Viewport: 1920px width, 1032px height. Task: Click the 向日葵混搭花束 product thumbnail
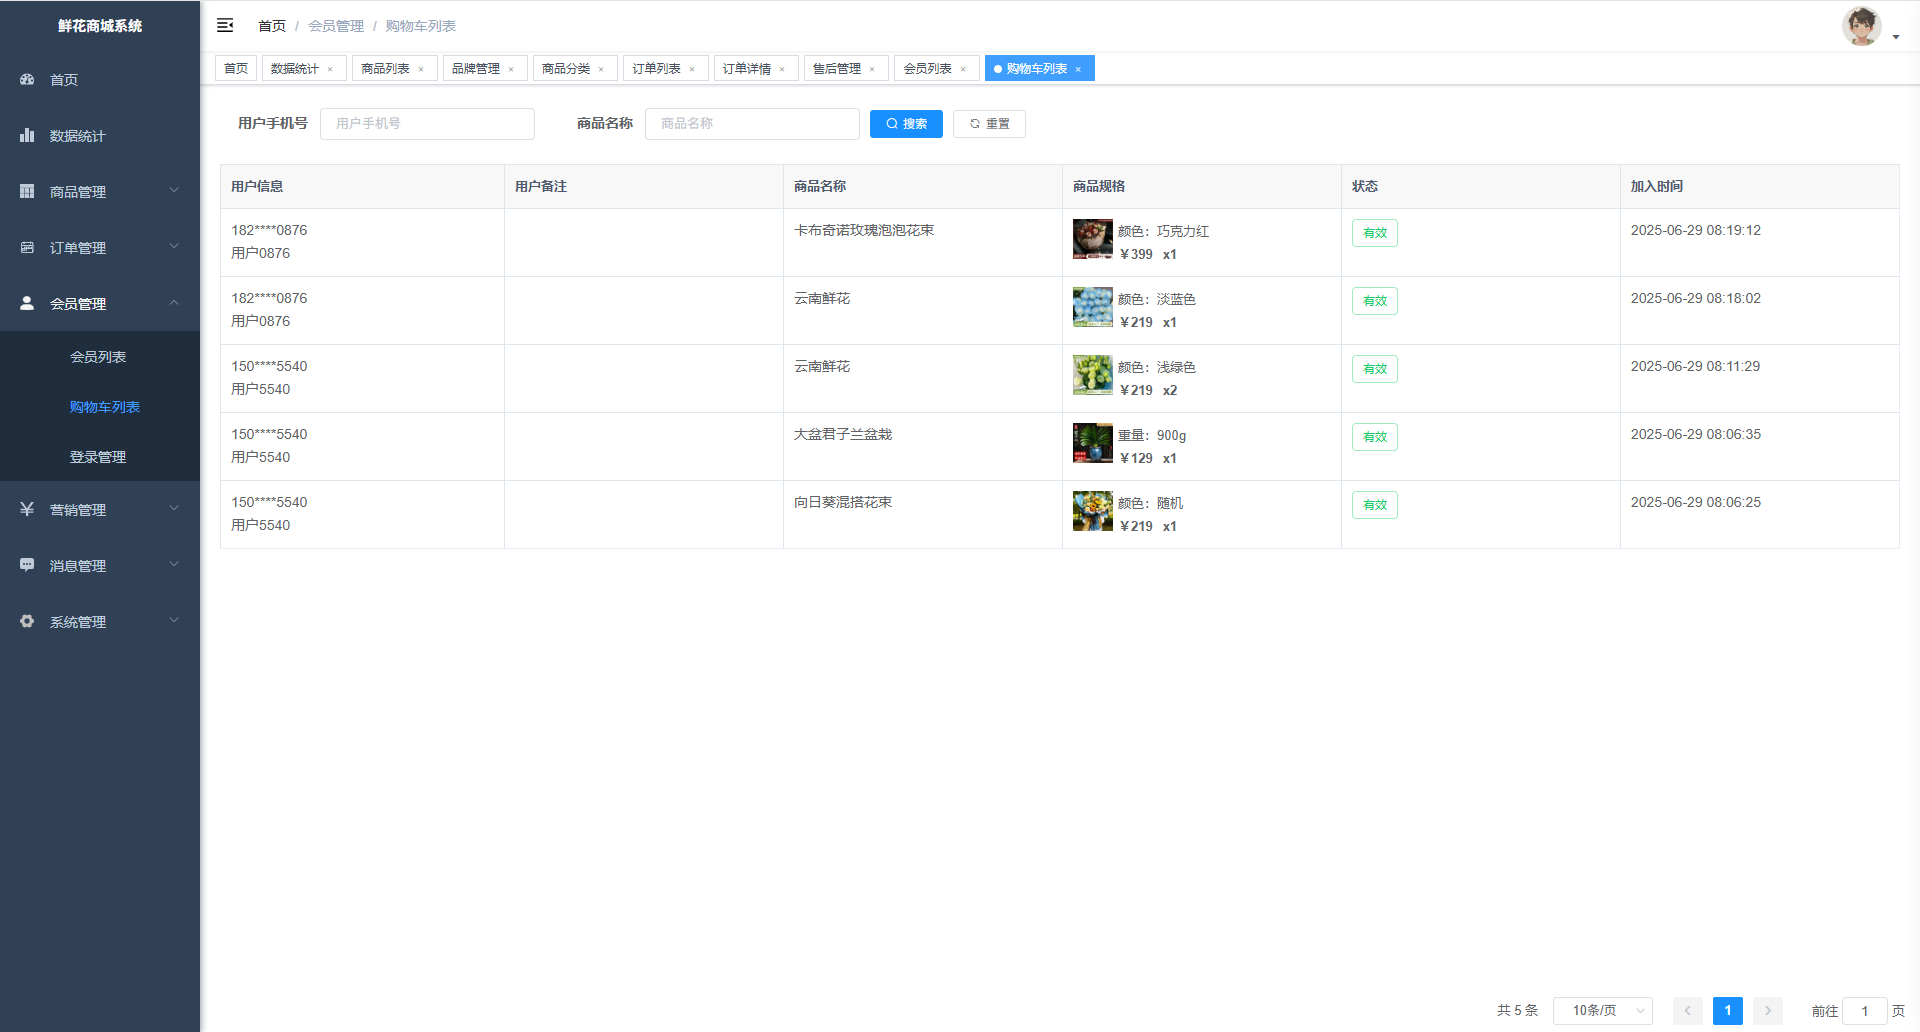coord(1092,511)
